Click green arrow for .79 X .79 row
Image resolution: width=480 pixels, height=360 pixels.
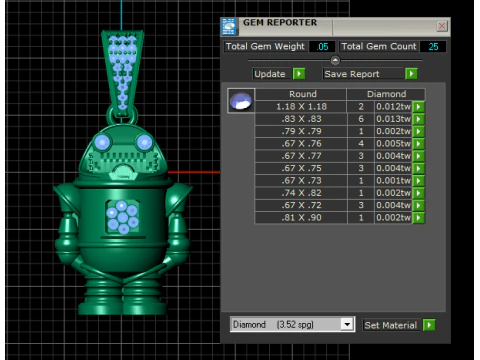pos(418,131)
